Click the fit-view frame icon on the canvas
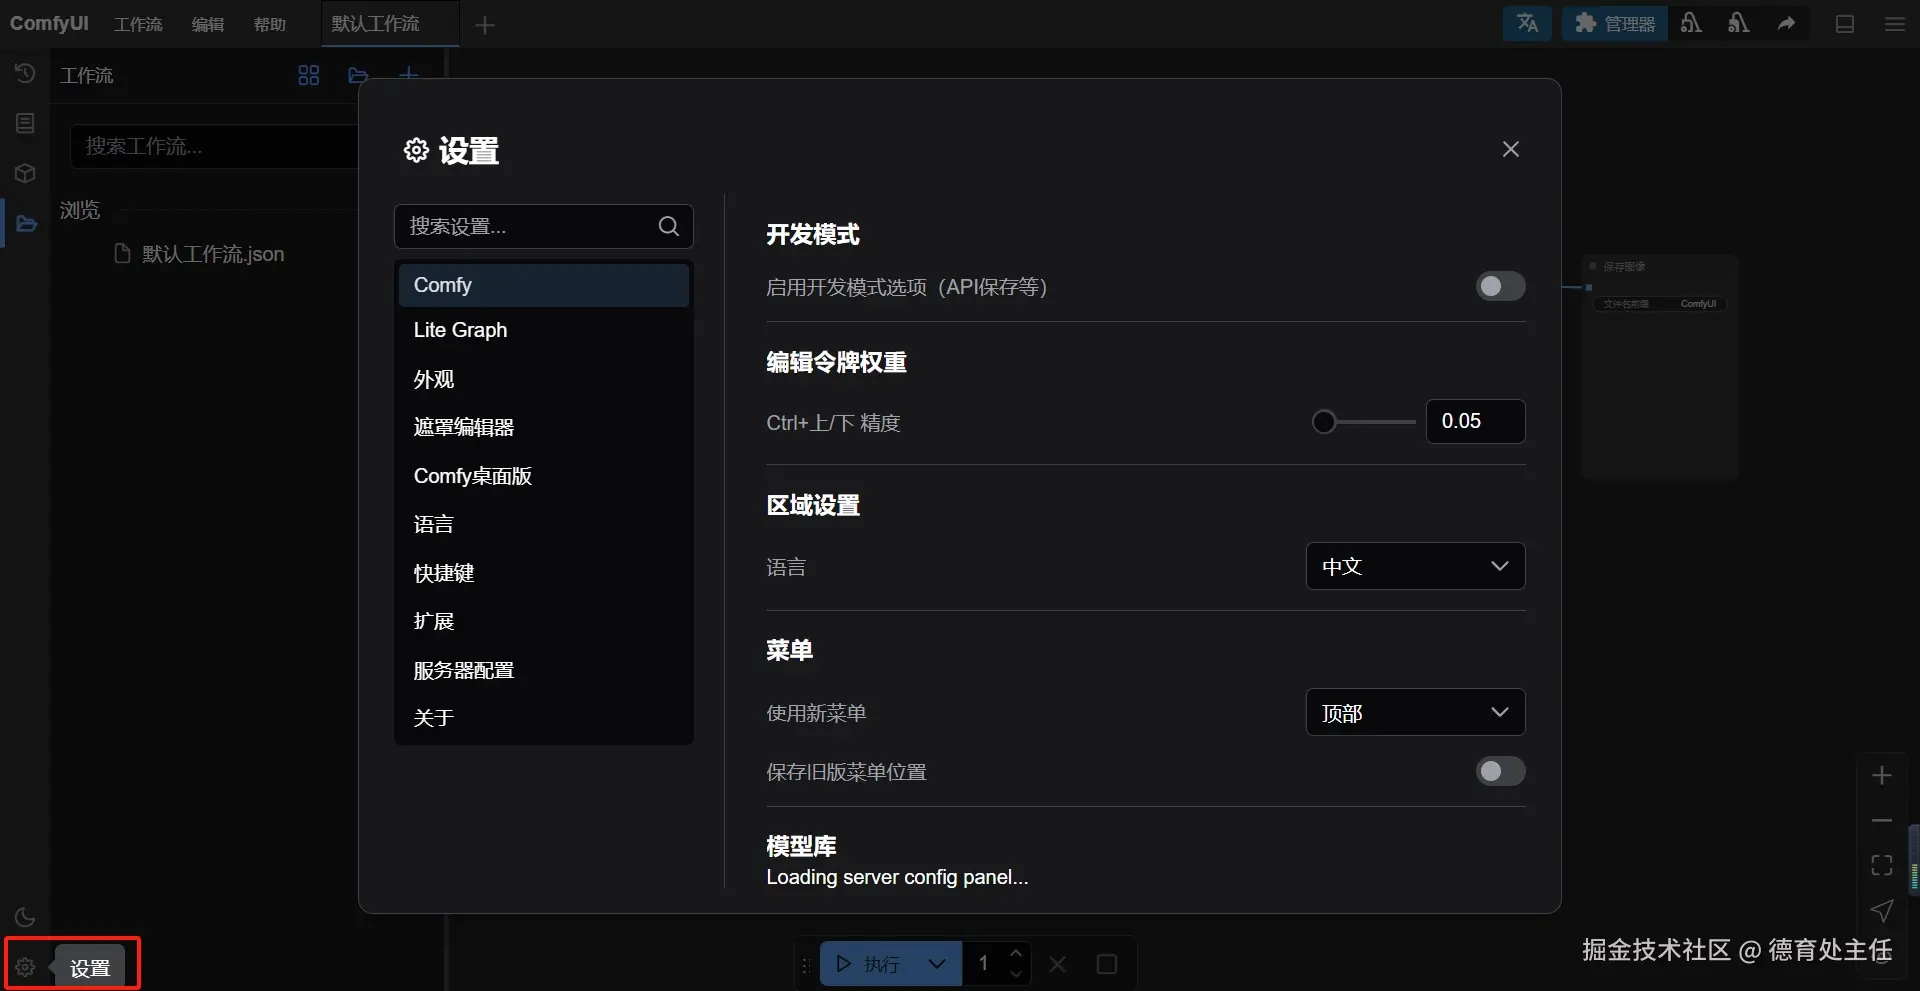Screen dimensions: 1920x991 point(1882,865)
